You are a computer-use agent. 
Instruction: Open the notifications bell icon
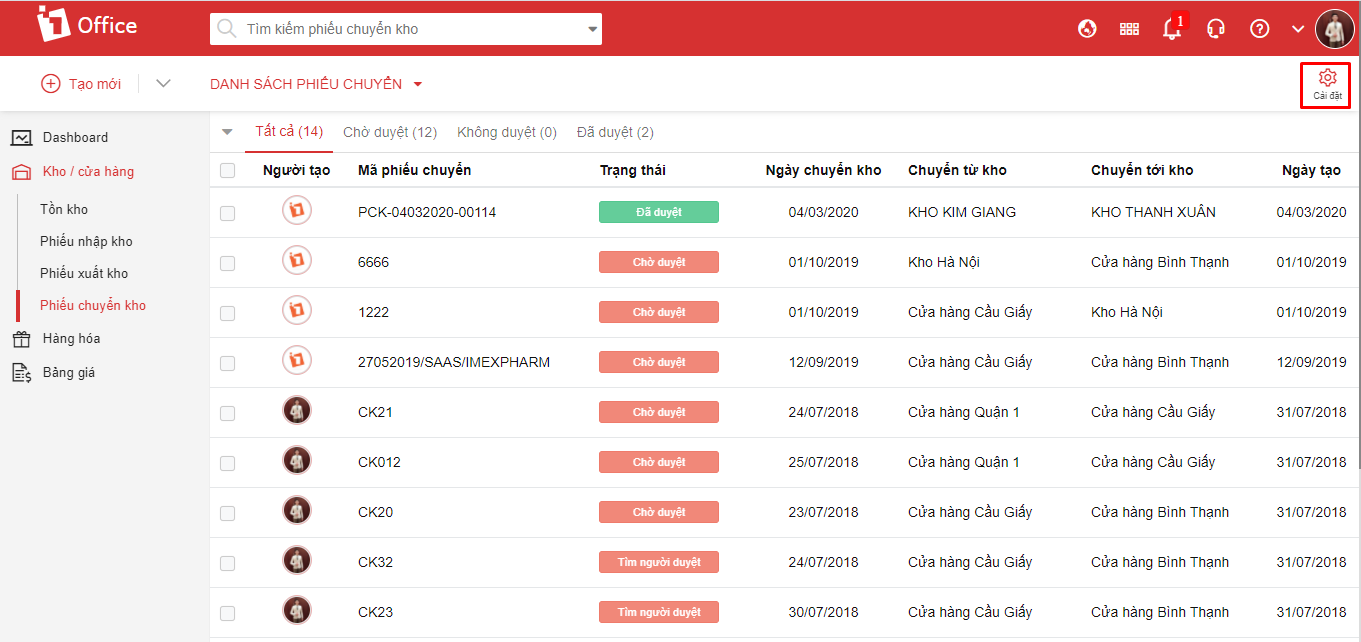1172,29
